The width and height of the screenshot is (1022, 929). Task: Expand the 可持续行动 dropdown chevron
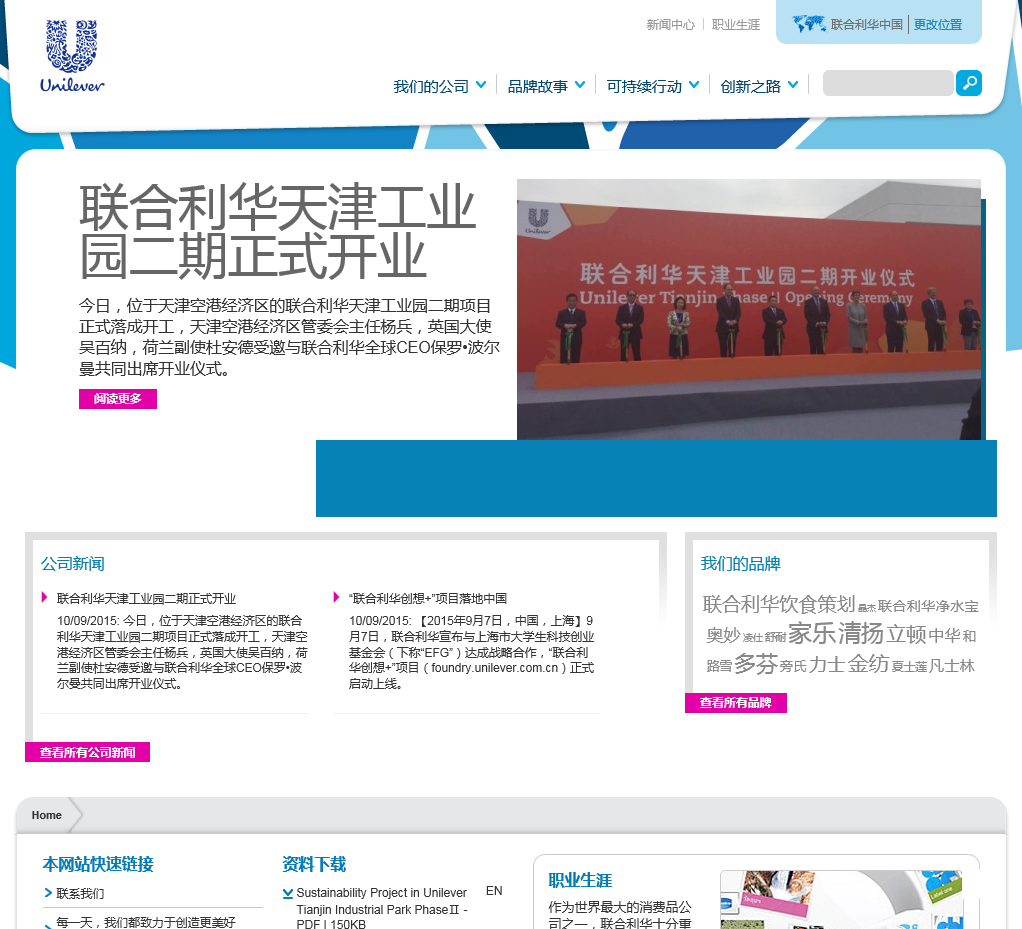[694, 85]
